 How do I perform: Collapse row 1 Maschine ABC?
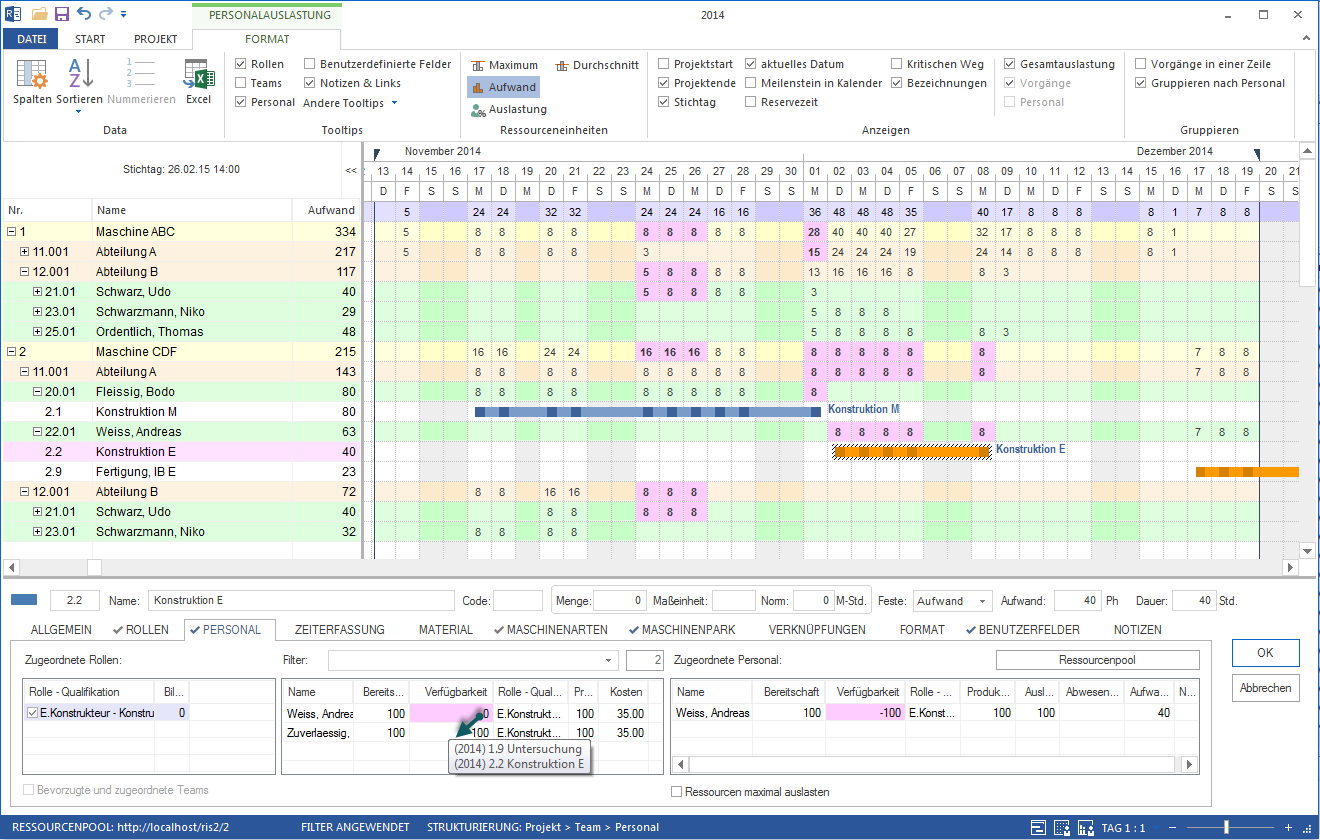pos(11,232)
